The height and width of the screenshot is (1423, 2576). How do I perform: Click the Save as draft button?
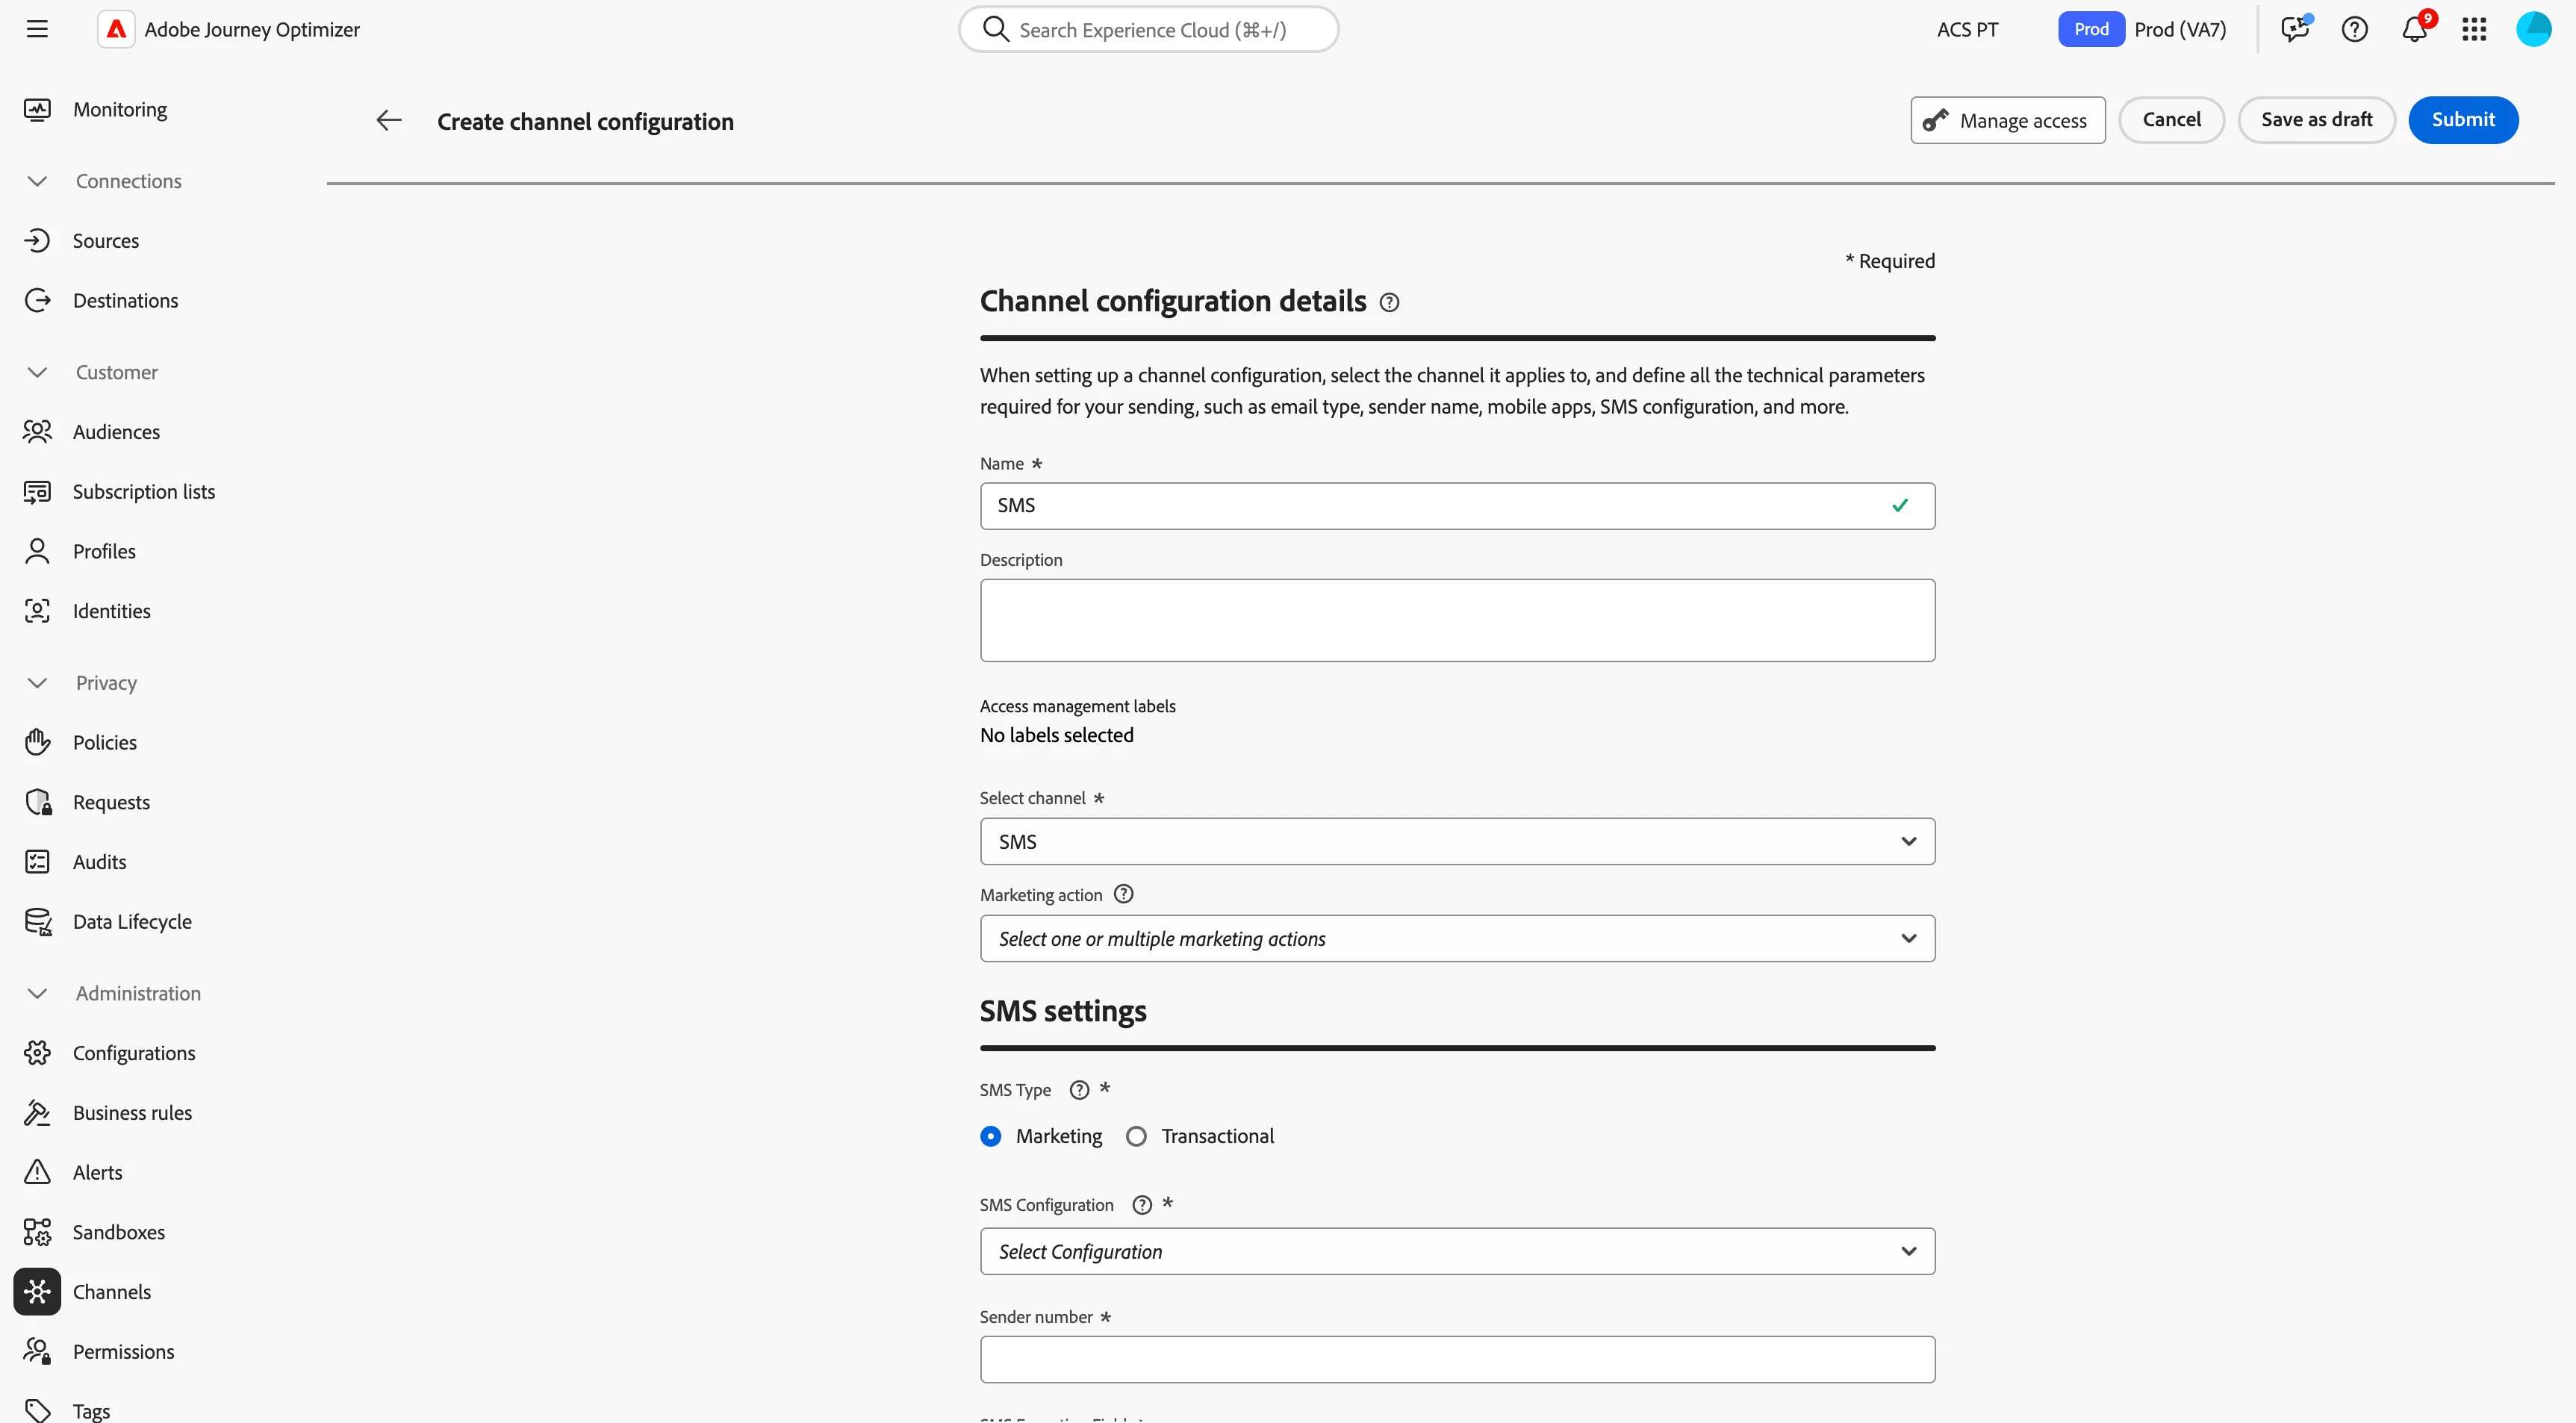pos(2316,120)
